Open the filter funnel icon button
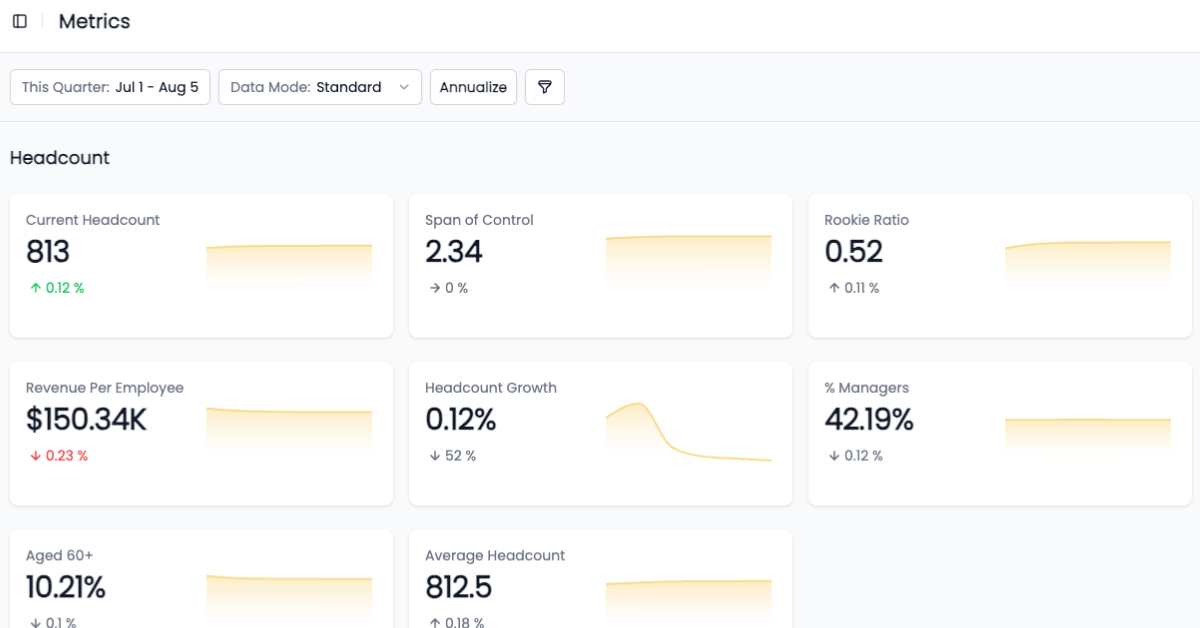The height and width of the screenshot is (628, 1200). (x=545, y=87)
